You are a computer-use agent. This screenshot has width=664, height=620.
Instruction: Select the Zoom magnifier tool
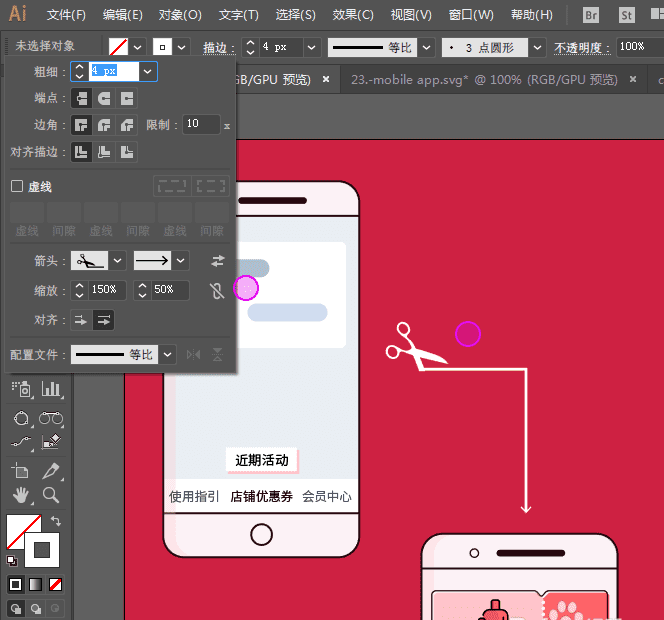tap(51, 494)
